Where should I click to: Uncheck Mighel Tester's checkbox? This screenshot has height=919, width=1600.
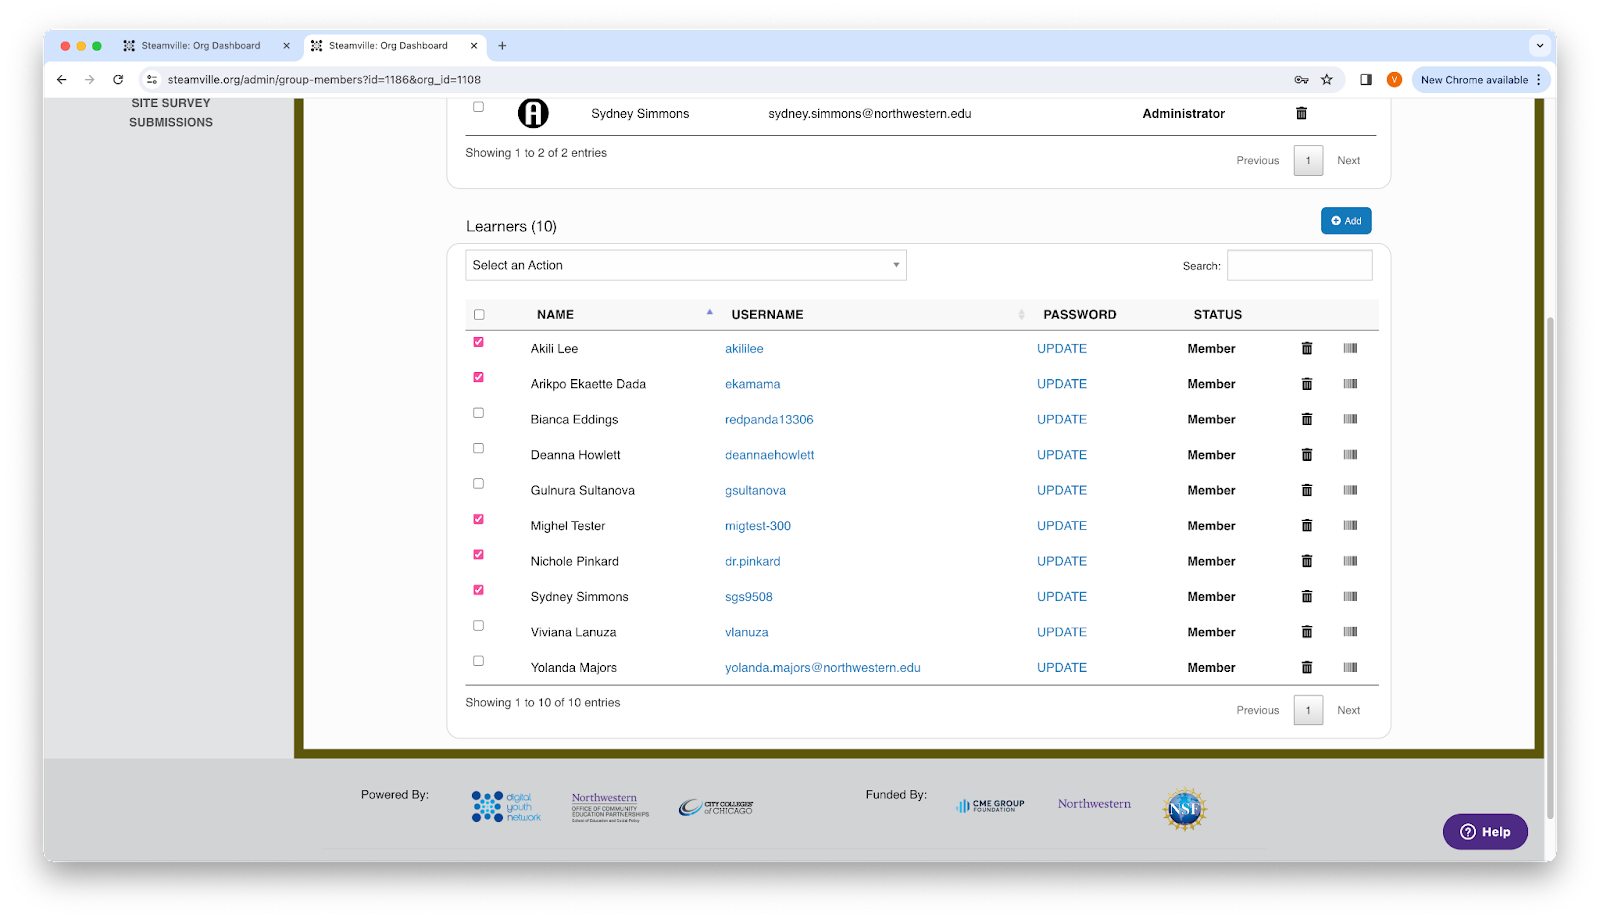coord(478,519)
